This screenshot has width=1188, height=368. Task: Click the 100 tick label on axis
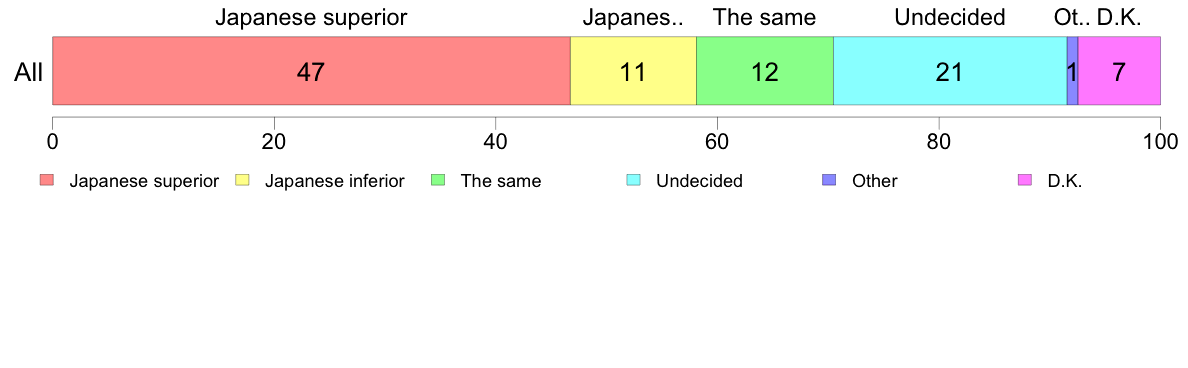click(x=1159, y=140)
